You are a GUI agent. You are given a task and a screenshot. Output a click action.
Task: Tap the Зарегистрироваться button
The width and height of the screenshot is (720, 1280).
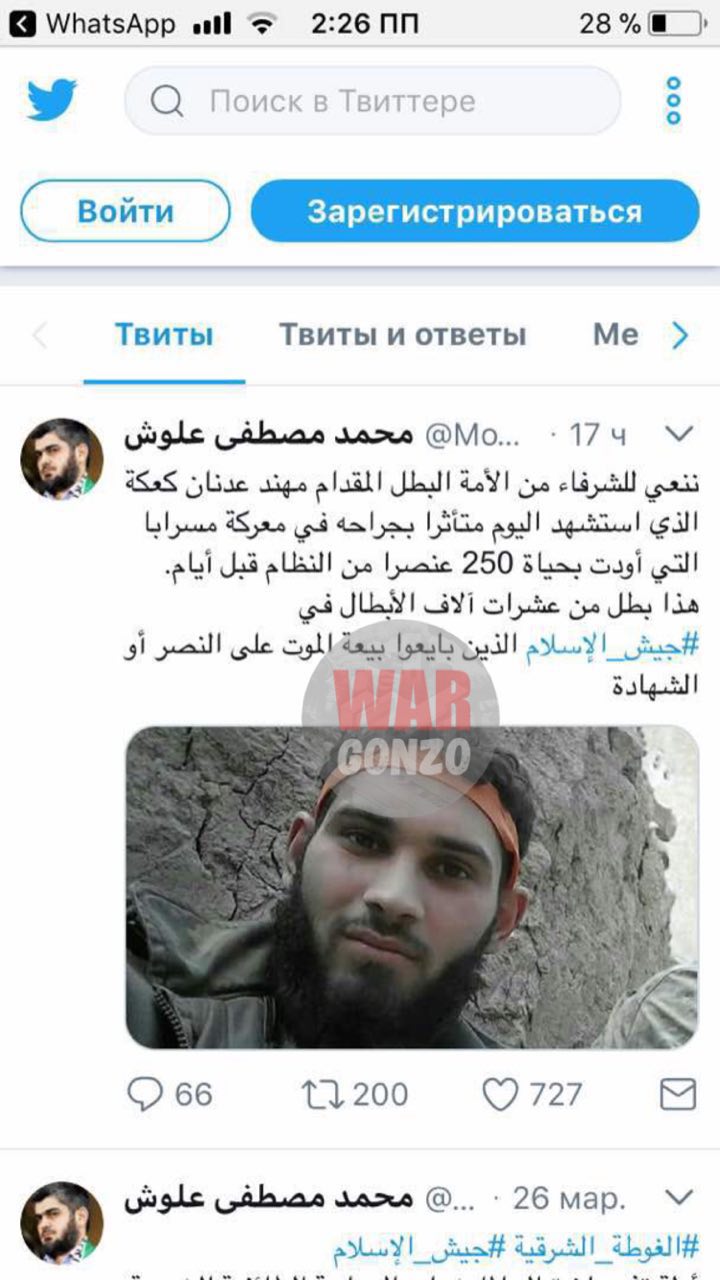pos(475,211)
